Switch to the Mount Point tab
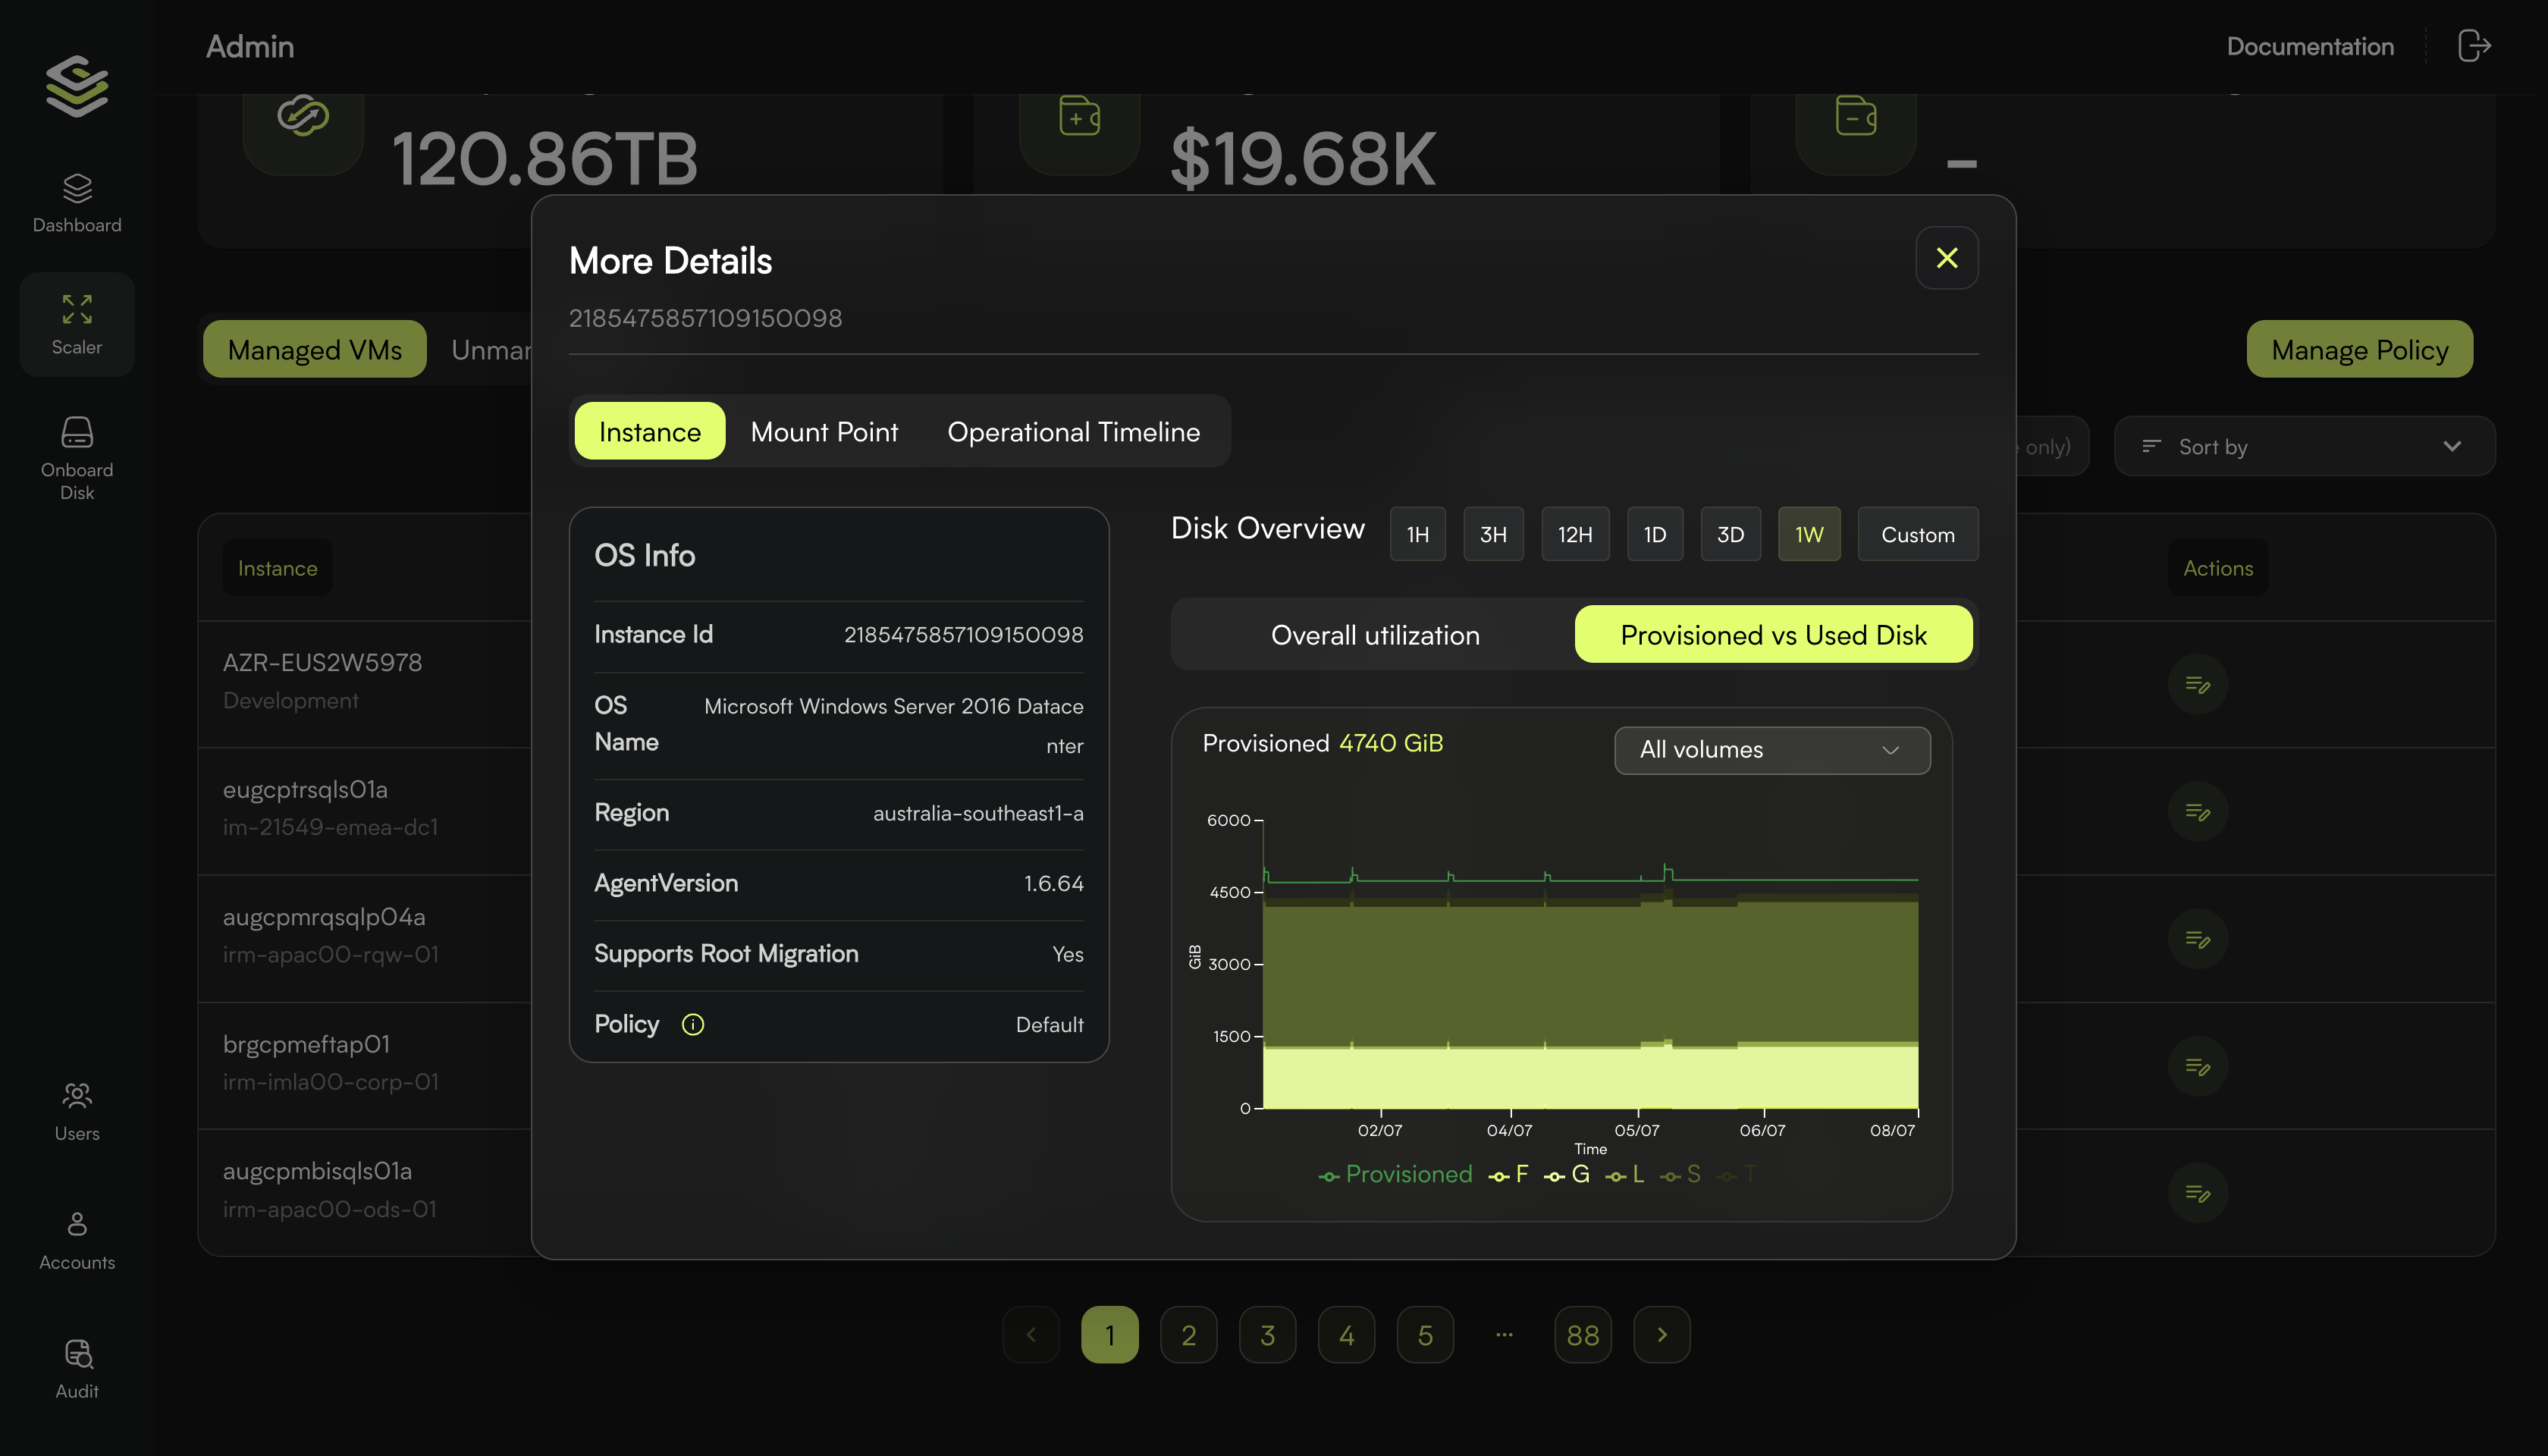2548x1456 pixels. pos(824,431)
